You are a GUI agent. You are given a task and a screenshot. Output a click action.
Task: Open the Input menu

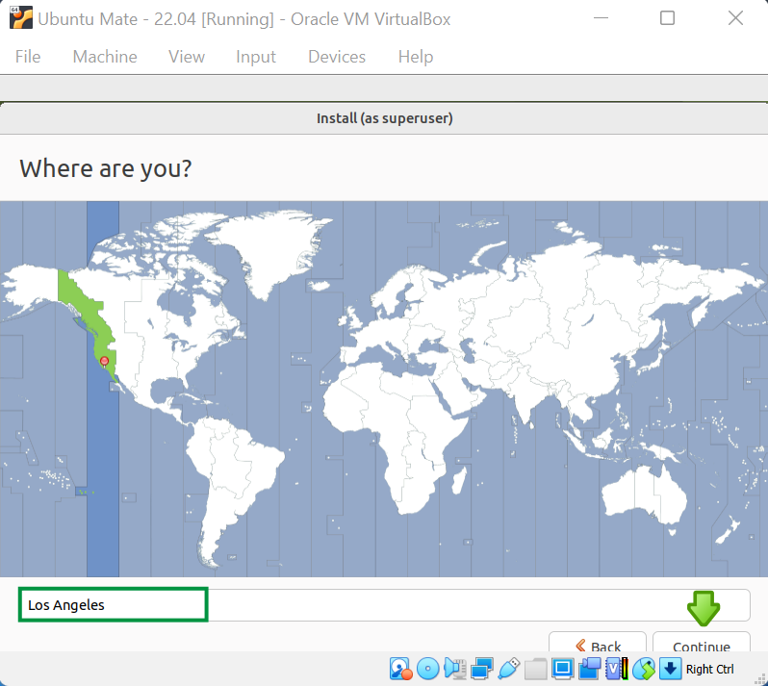tap(256, 57)
